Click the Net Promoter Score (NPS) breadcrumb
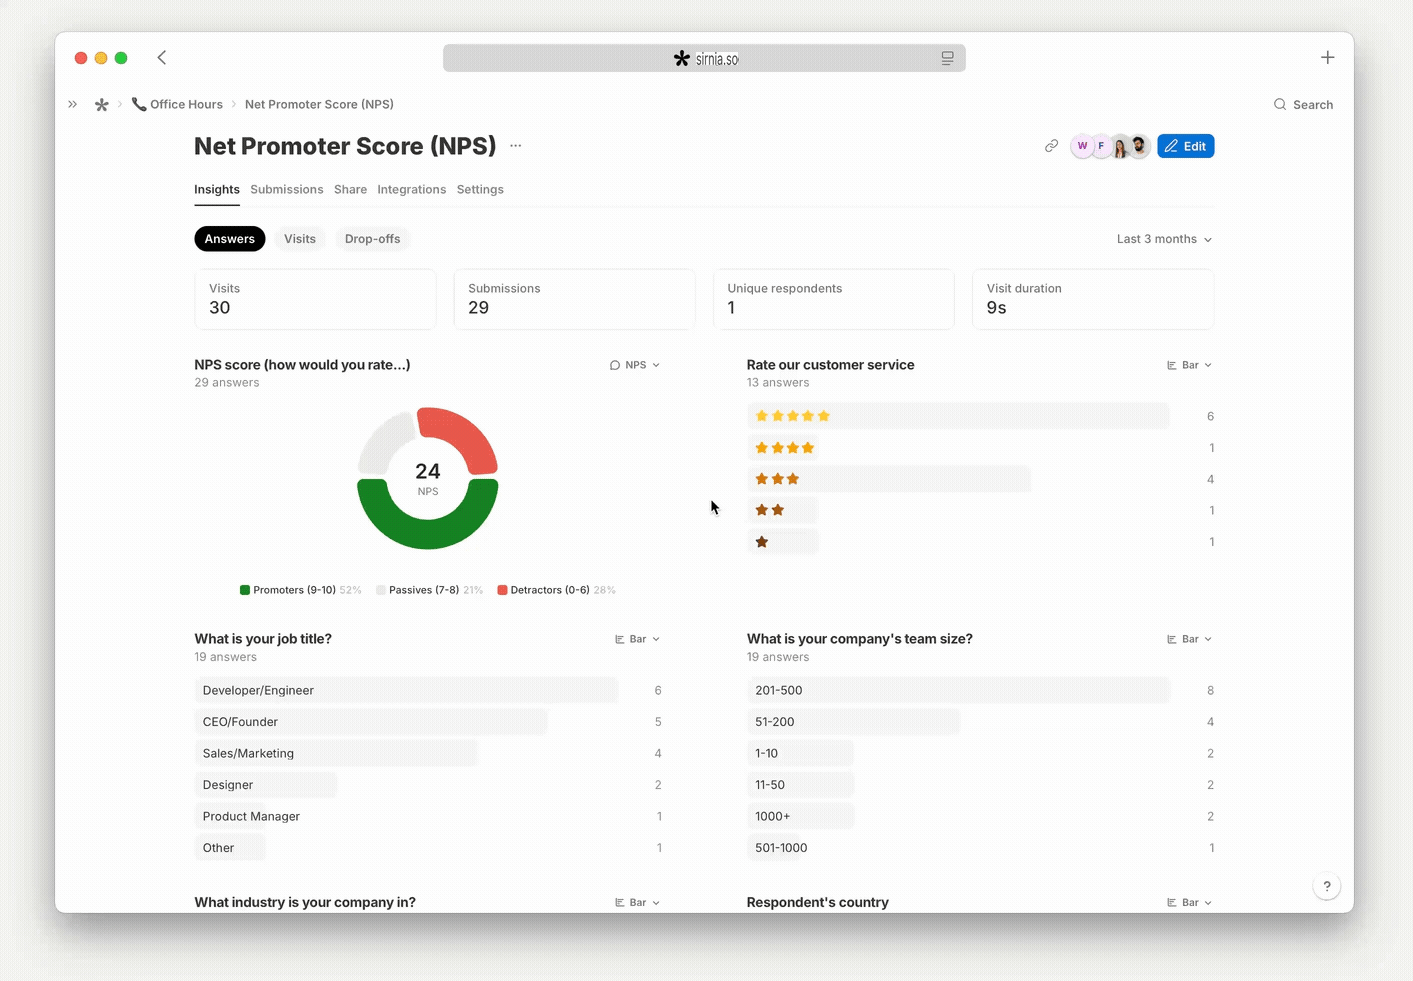1413x981 pixels. (x=319, y=104)
